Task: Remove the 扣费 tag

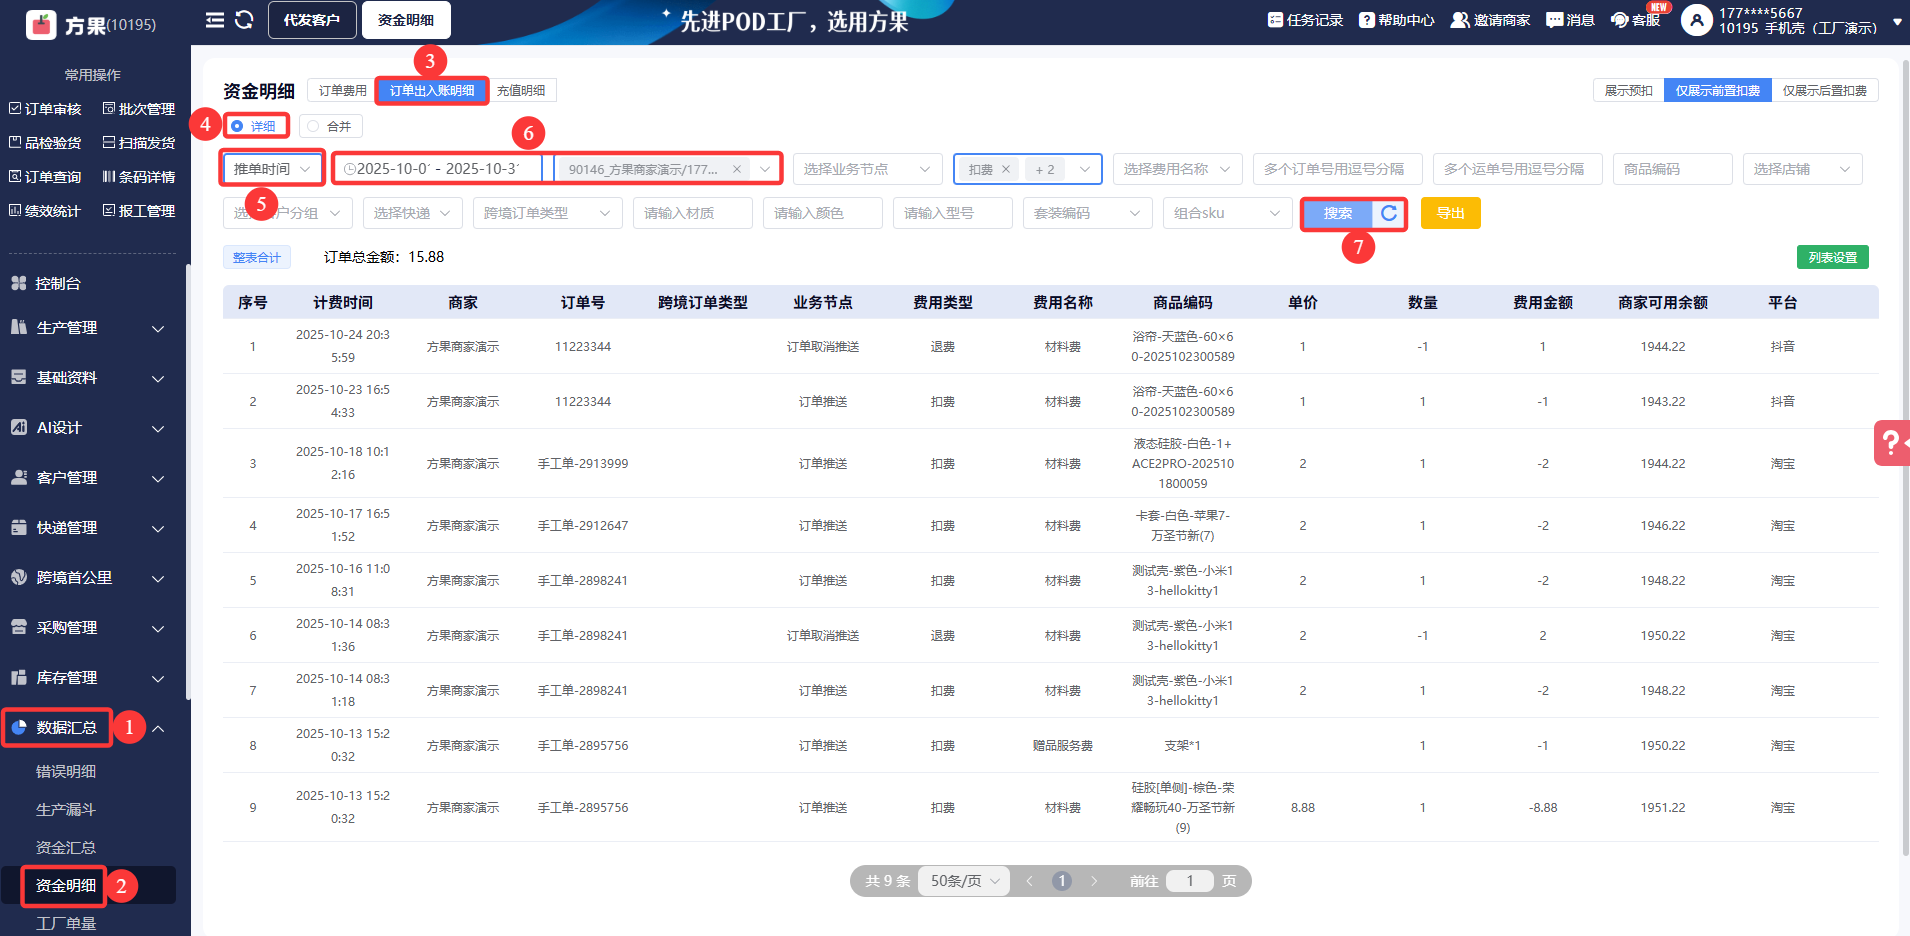Action: (1006, 169)
